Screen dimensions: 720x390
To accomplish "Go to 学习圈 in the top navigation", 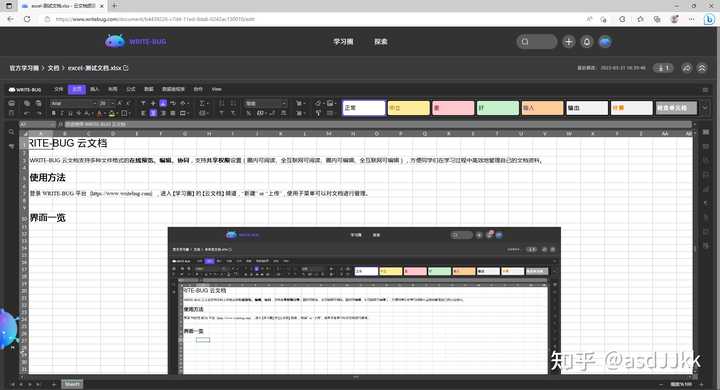I will [343, 41].
